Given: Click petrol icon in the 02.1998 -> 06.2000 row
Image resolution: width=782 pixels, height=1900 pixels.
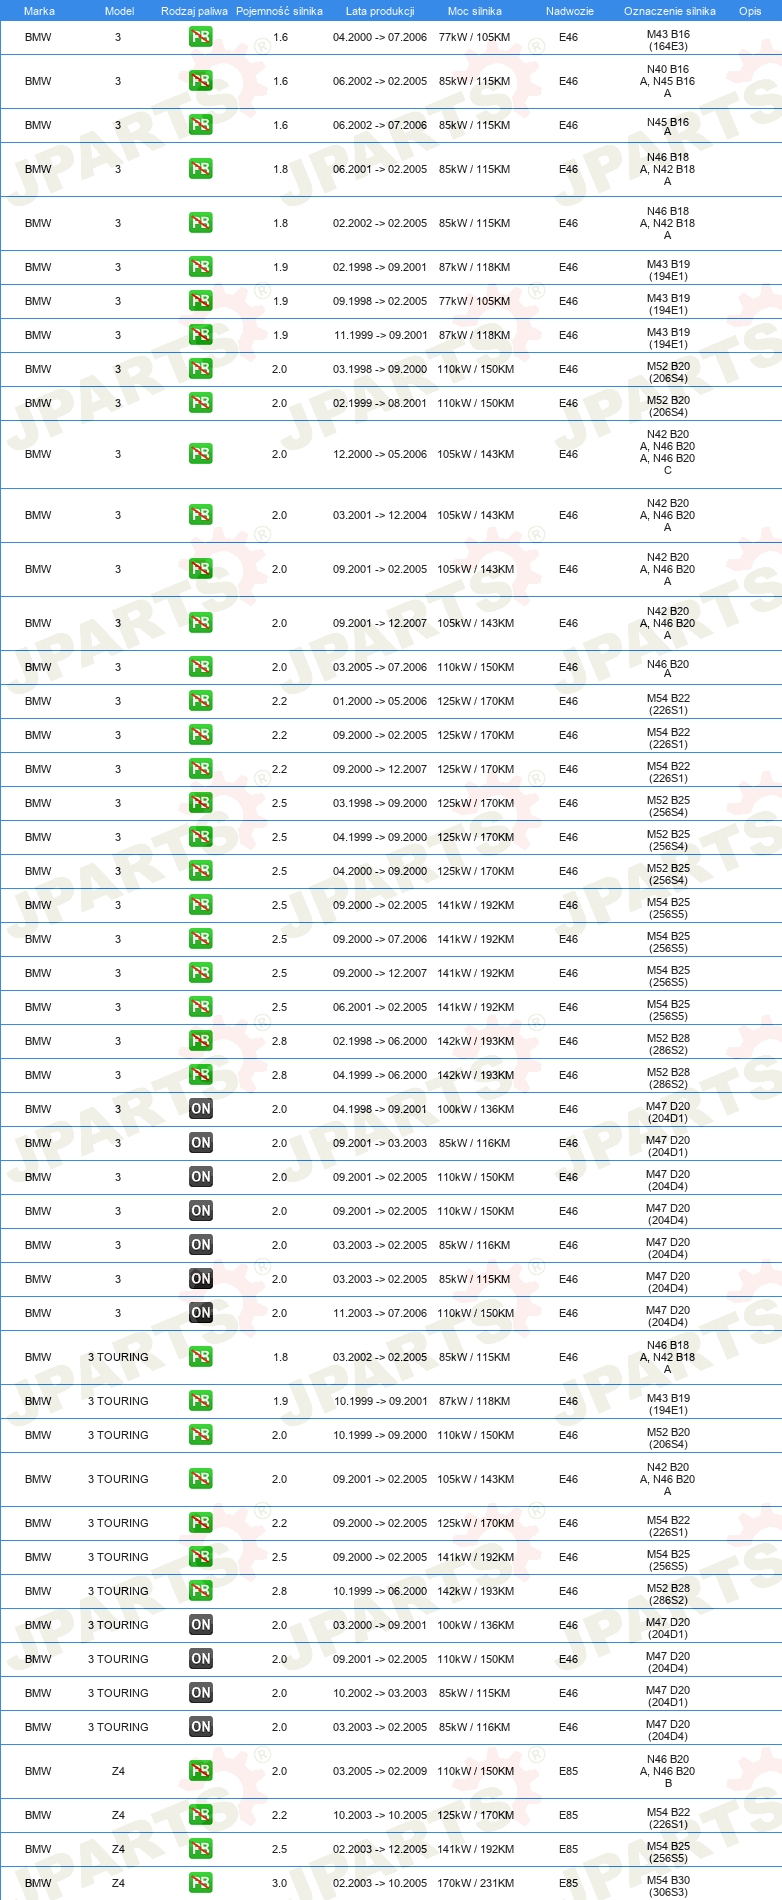Looking at the screenshot, I should coord(201,1041).
